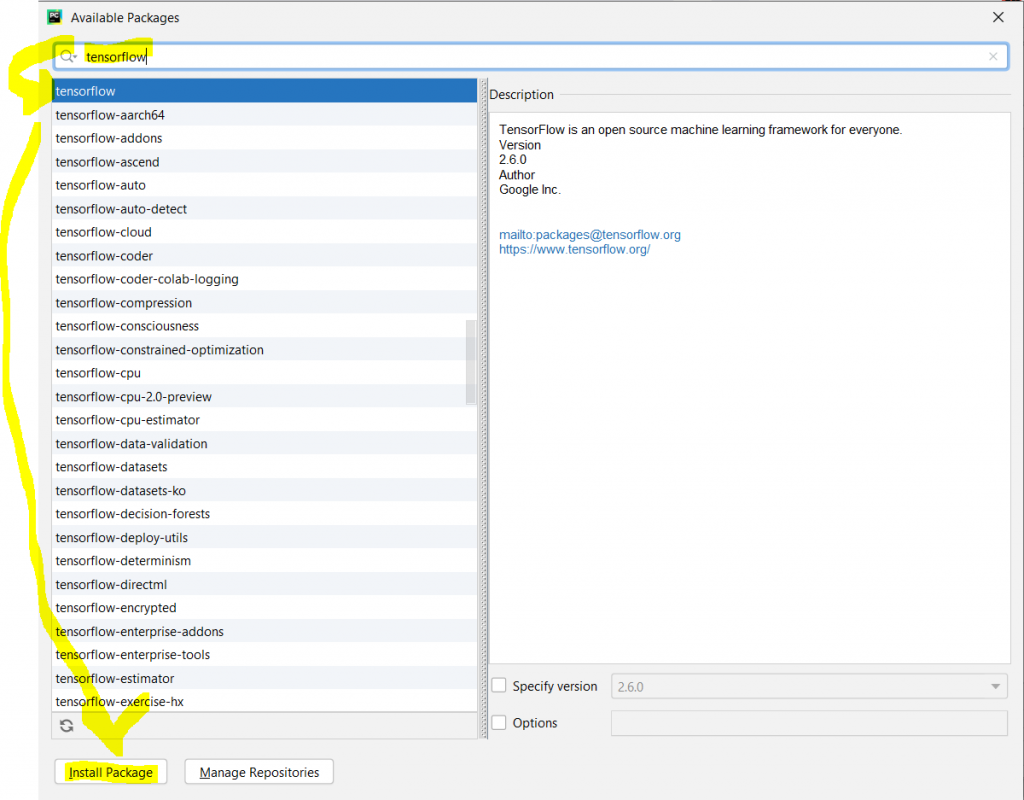
Task: Clear the tensorflow search with the X icon
Action: [x=993, y=56]
